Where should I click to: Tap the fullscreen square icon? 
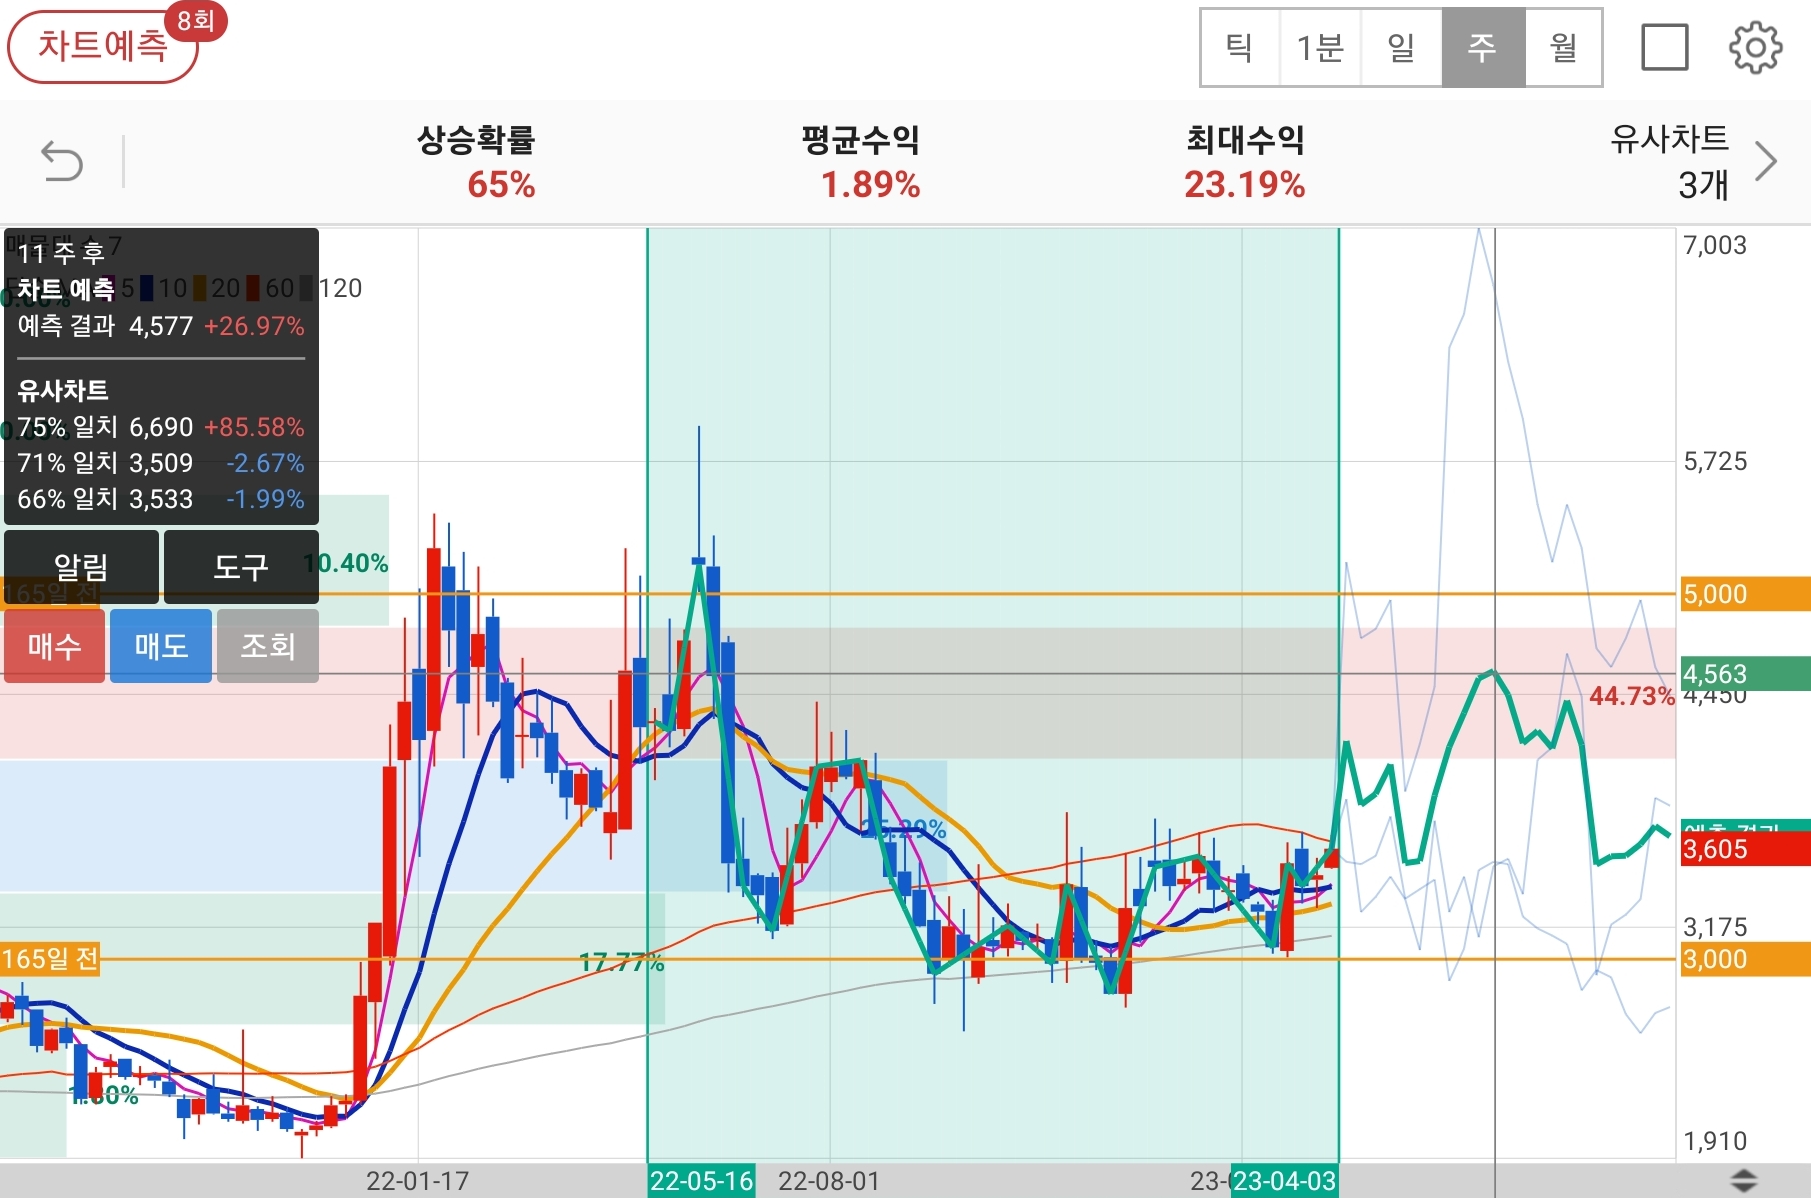(1664, 47)
